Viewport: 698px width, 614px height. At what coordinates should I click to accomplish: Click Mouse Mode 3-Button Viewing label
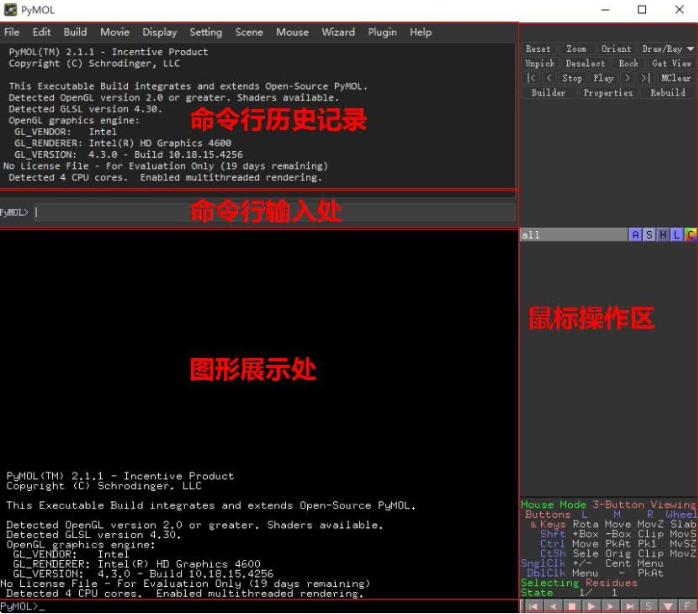(608, 504)
